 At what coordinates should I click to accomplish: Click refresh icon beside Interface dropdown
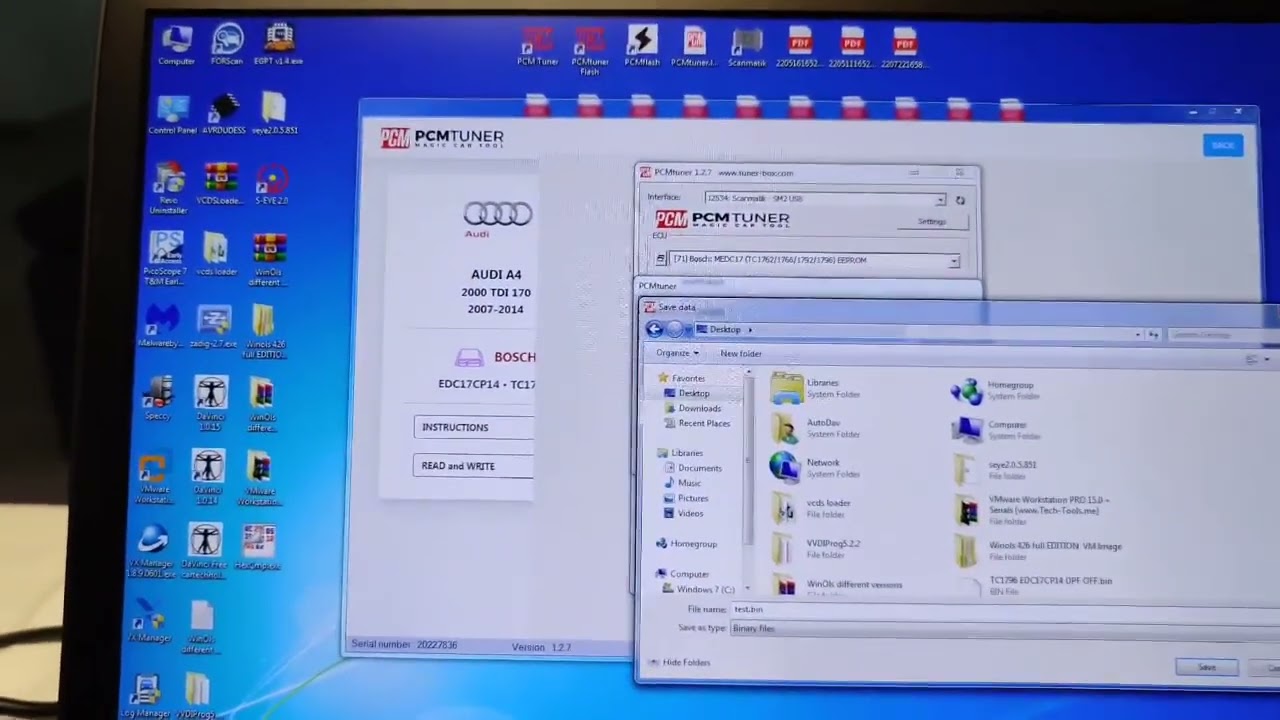(x=960, y=200)
